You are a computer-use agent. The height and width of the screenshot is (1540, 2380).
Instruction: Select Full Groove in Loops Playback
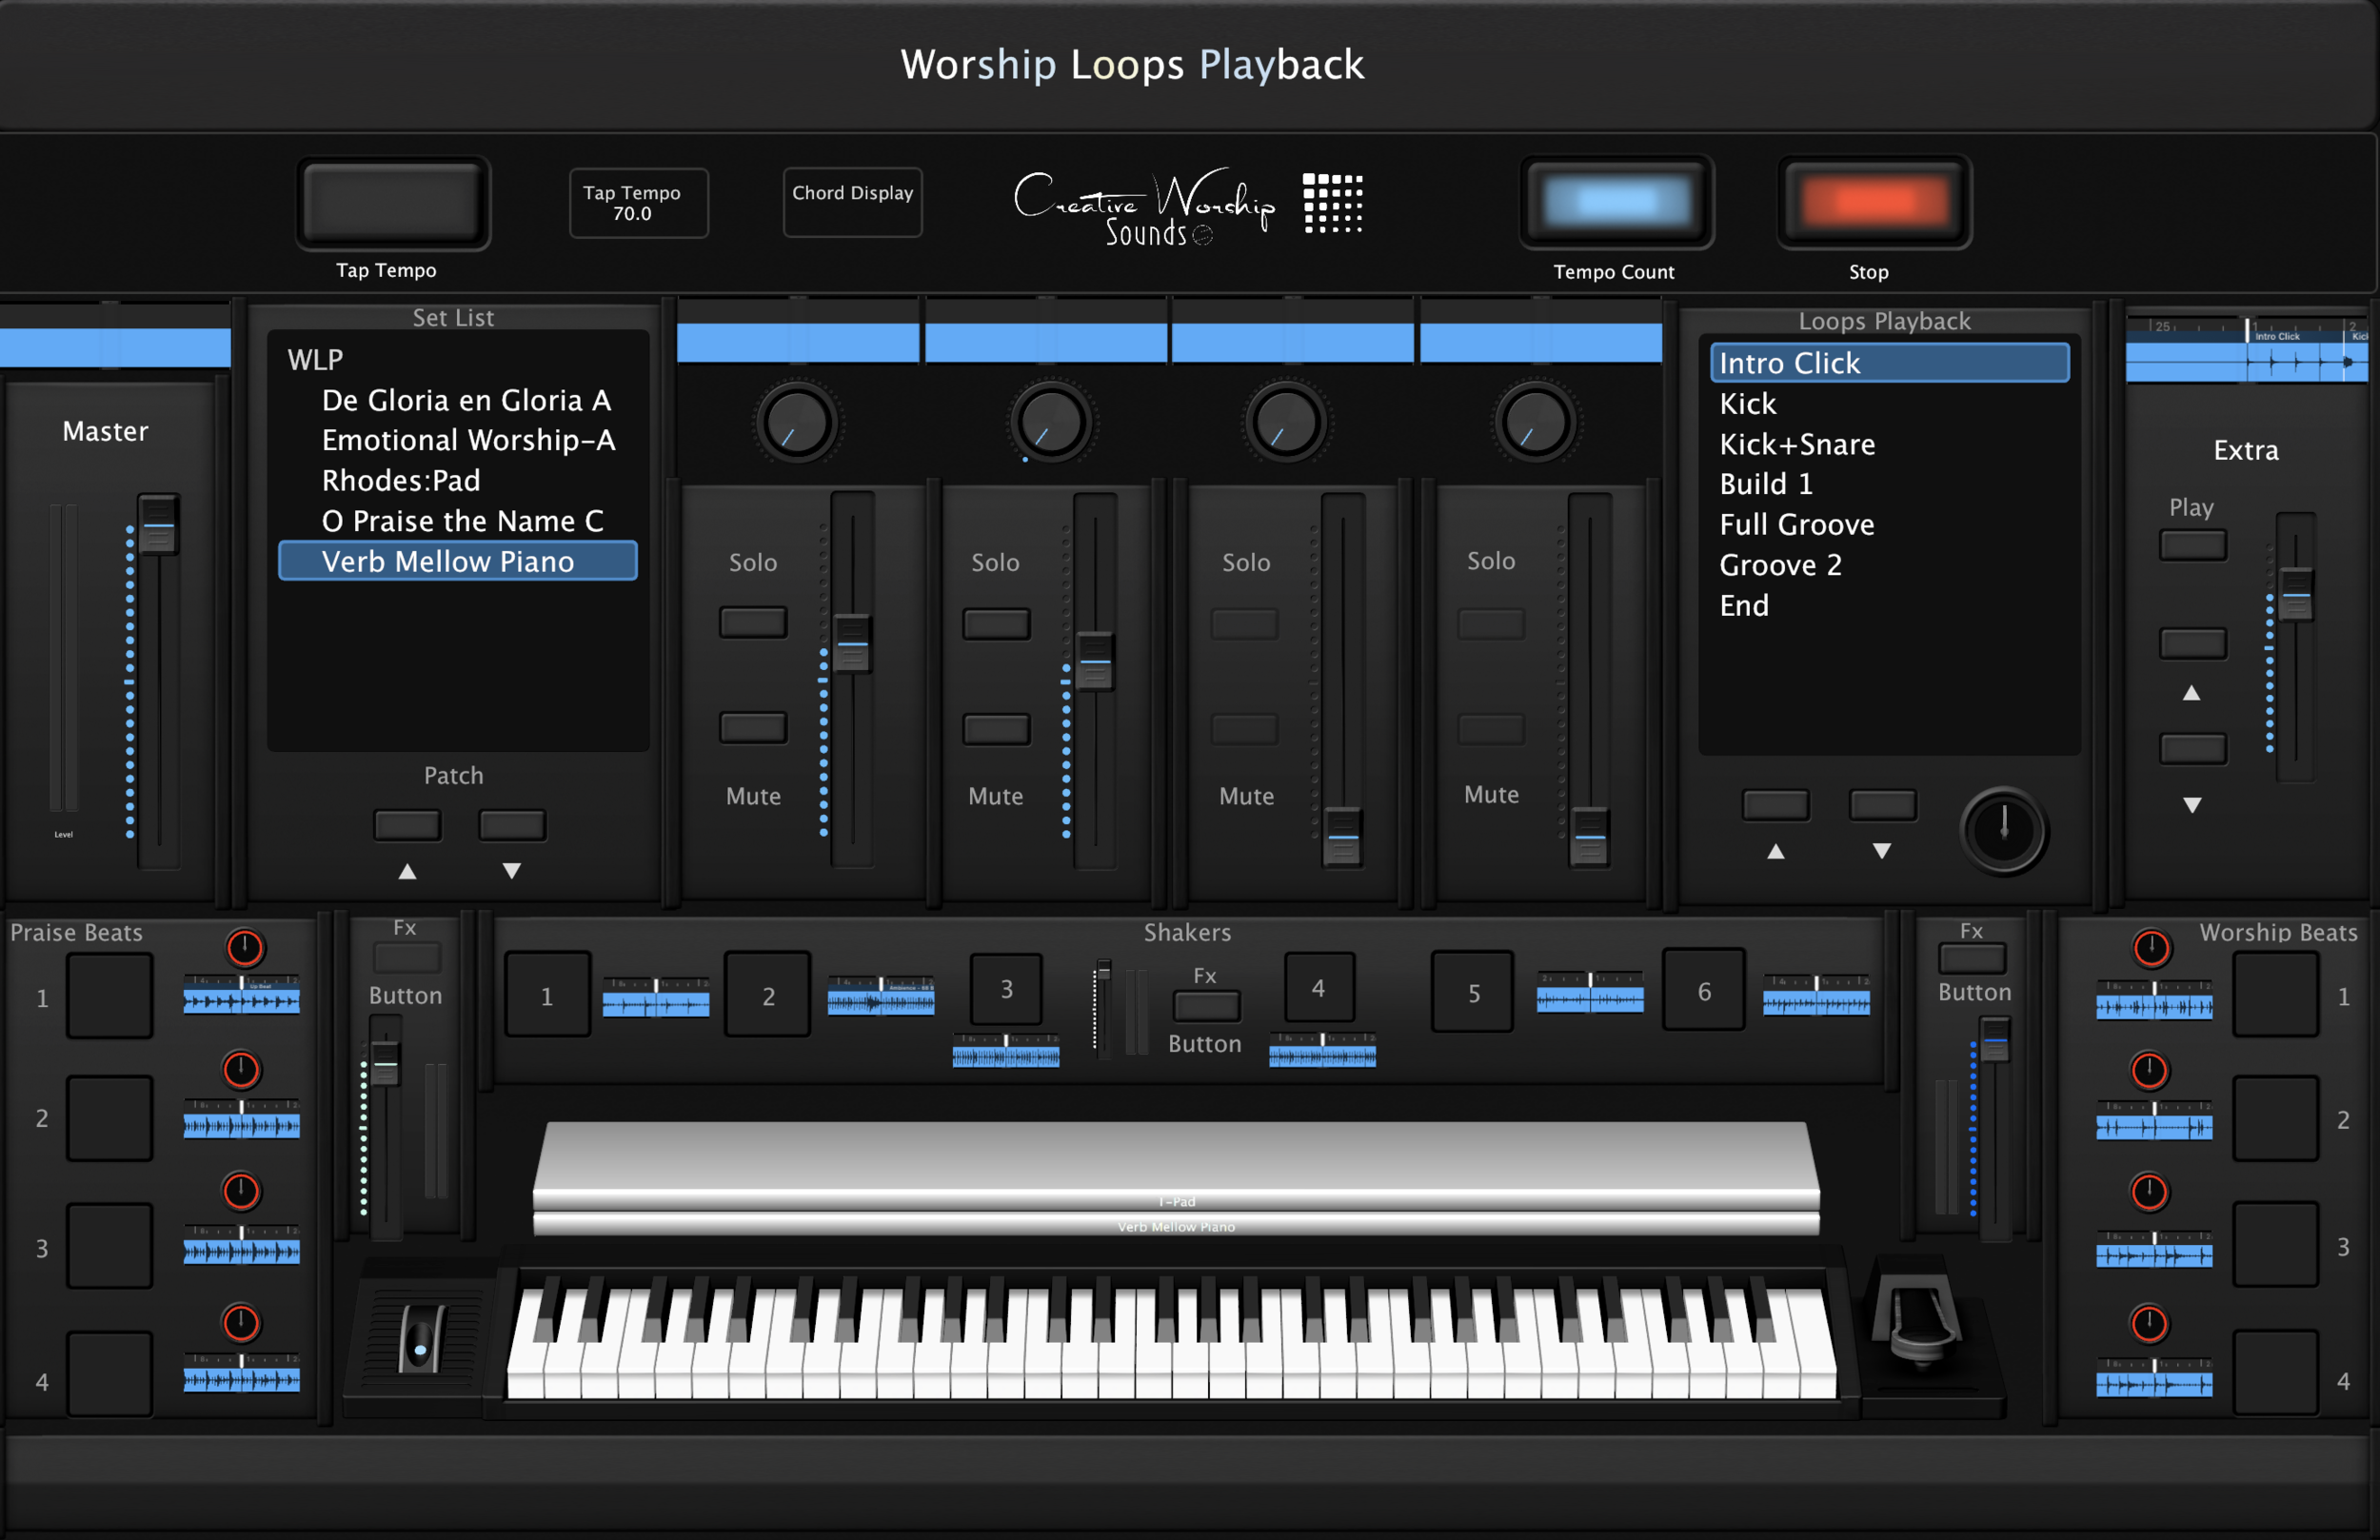tap(1796, 525)
